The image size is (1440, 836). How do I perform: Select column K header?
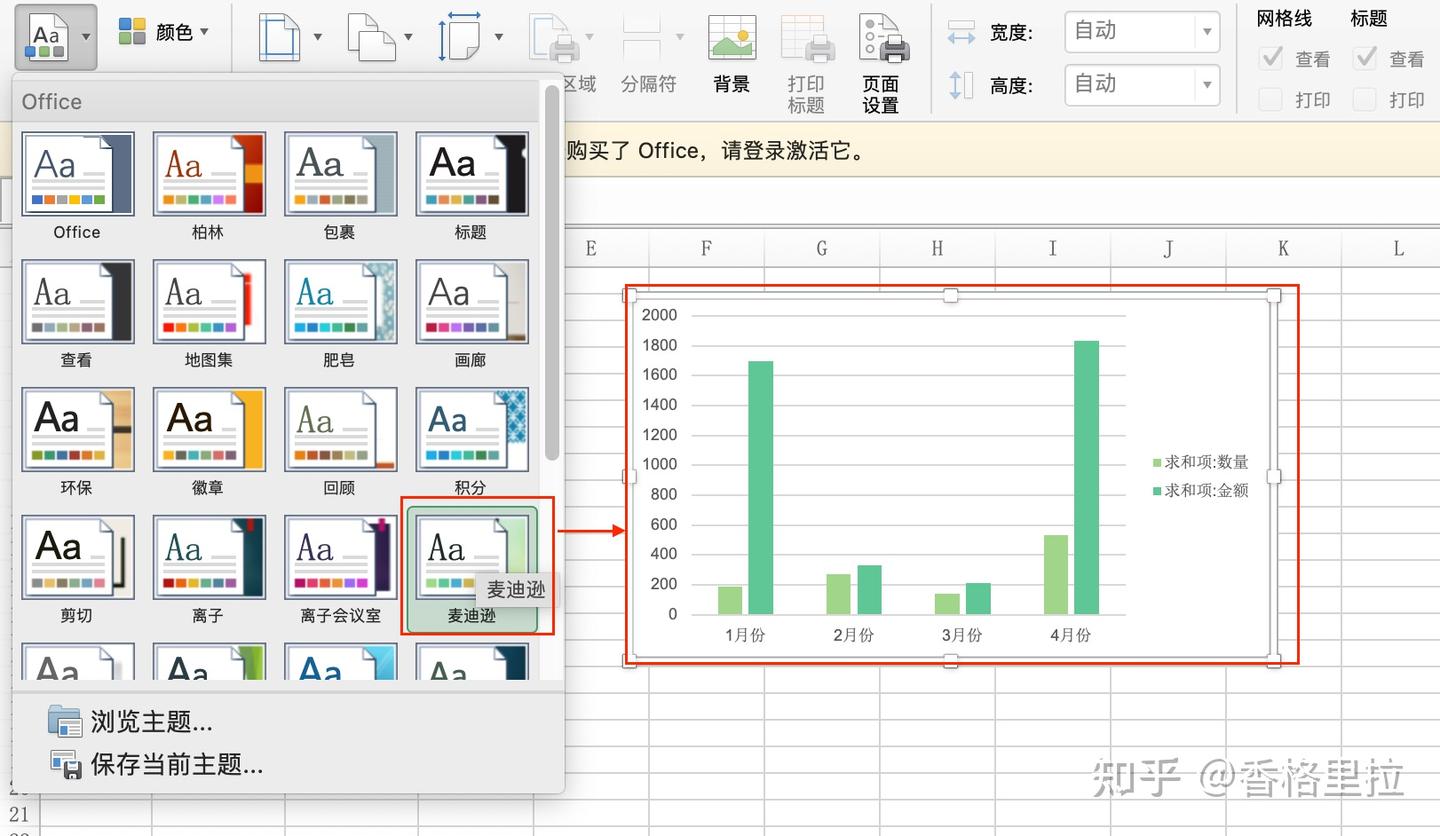(1283, 248)
